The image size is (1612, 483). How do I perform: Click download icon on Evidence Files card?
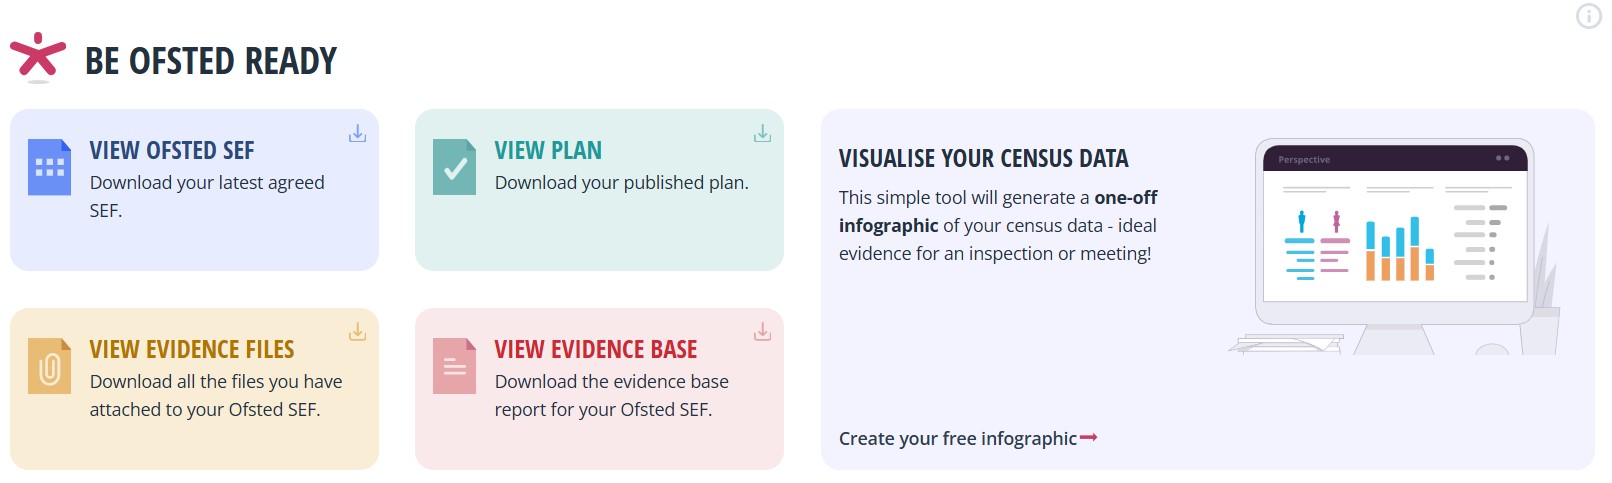(357, 332)
